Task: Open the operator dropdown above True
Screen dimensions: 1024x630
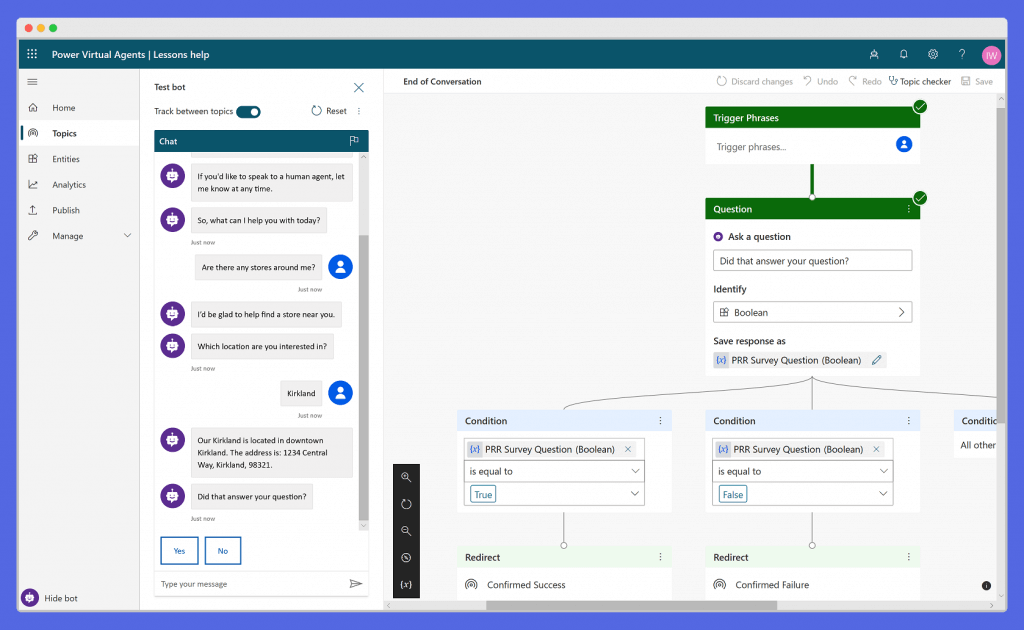Action: pyautogui.click(x=554, y=471)
